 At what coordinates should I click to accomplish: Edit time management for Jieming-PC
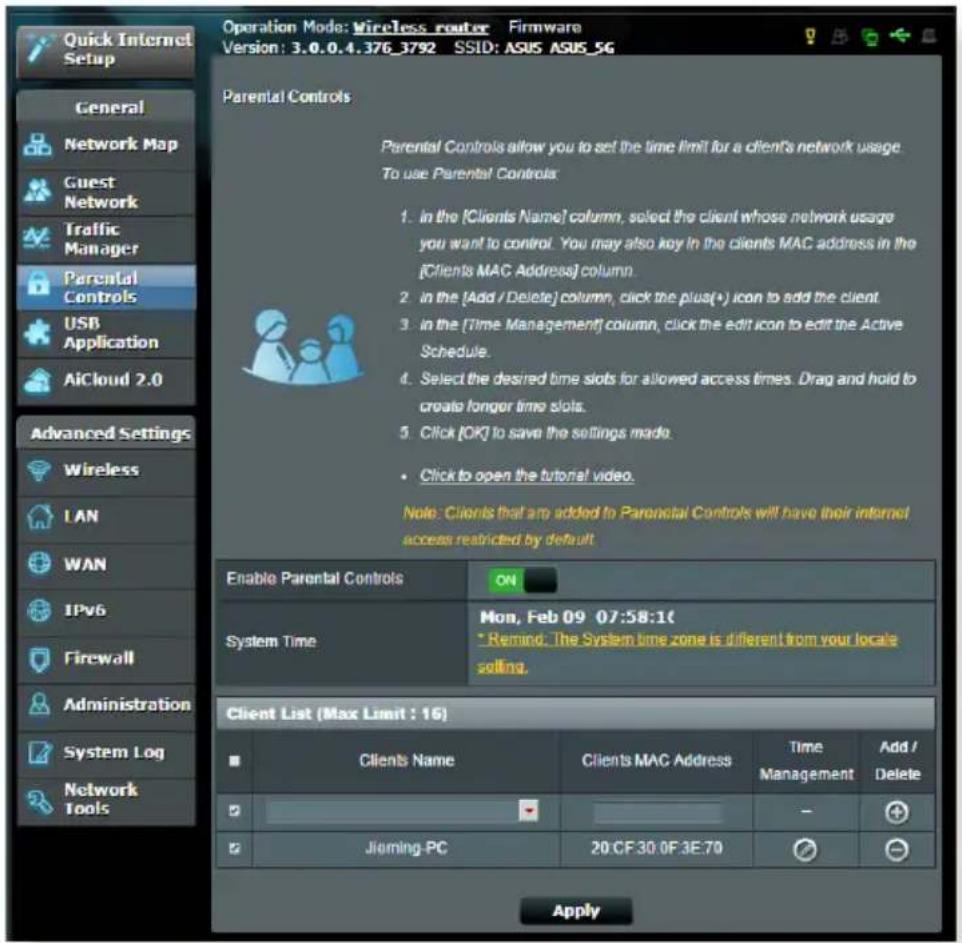(805, 850)
